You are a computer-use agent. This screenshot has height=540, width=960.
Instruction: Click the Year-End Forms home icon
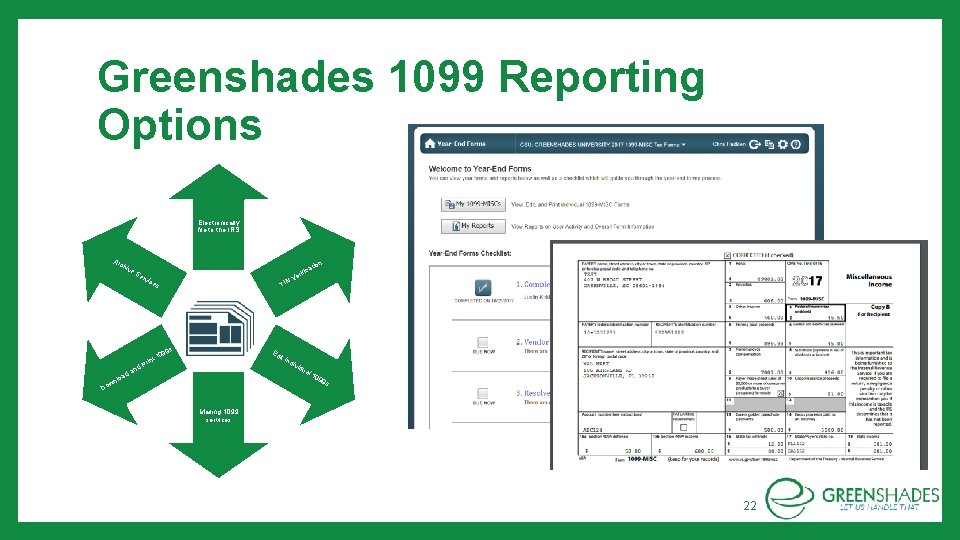point(430,144)
